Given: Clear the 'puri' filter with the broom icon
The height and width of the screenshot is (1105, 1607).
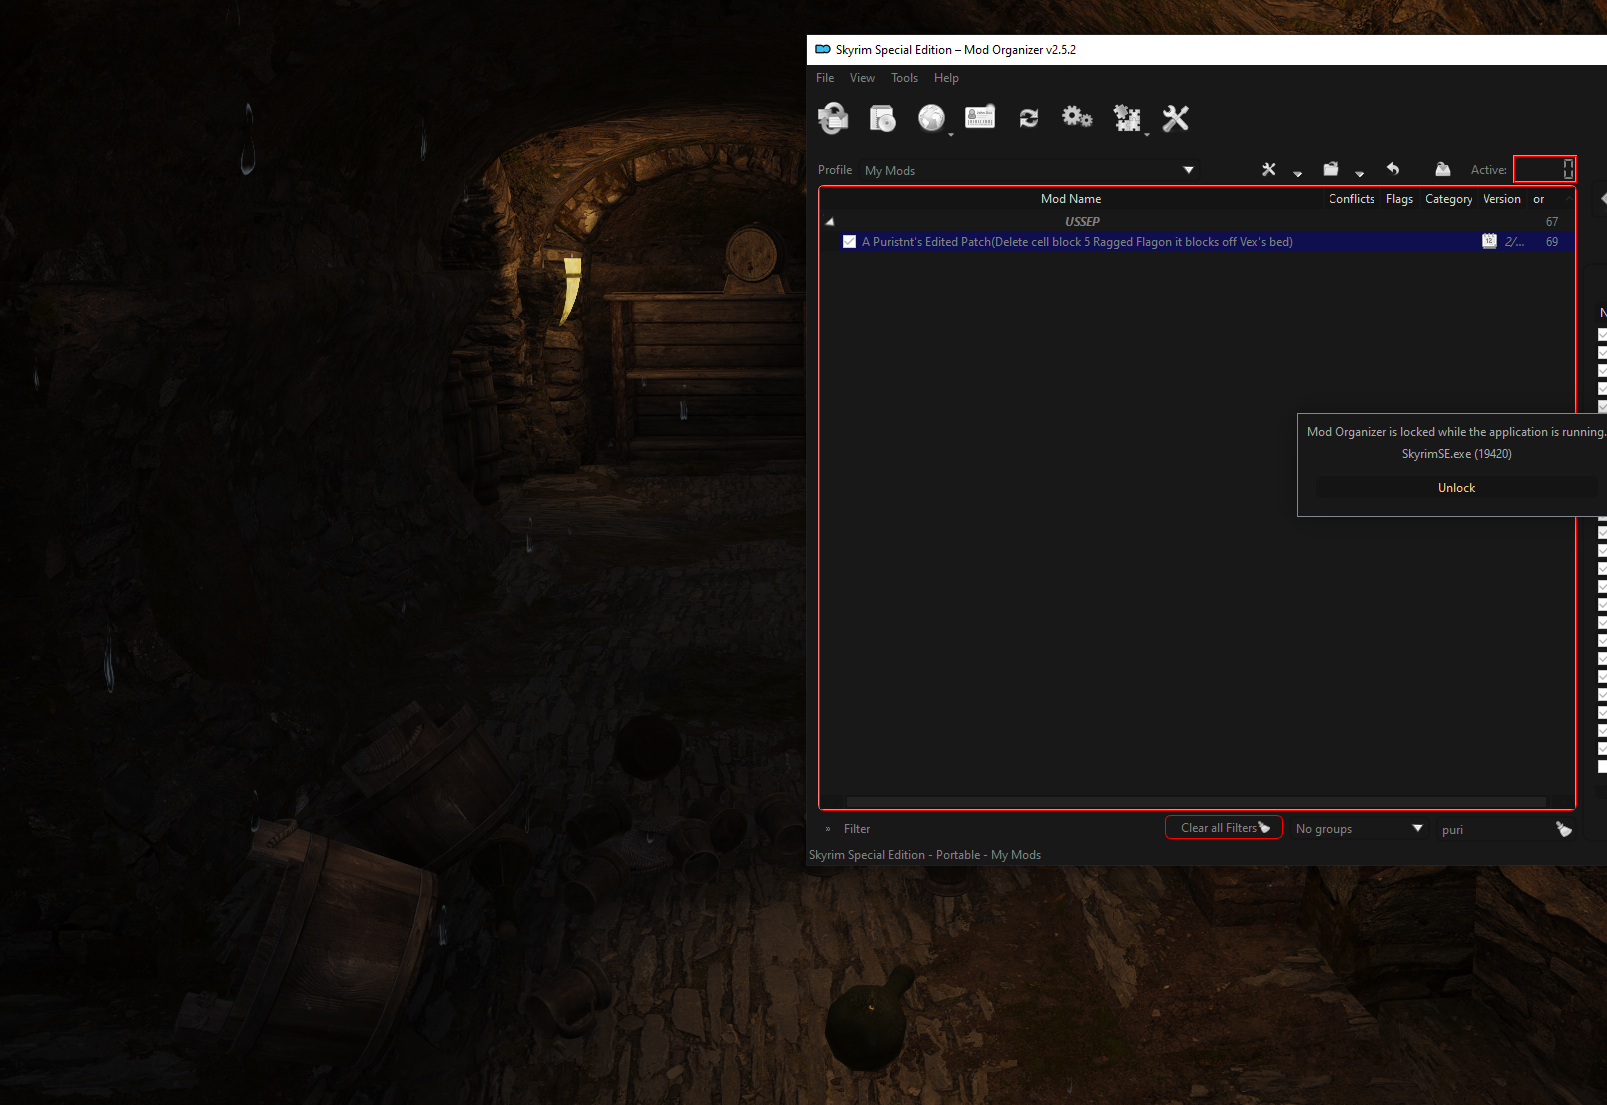Looking at the screenshot, I should click(x=1564, y=829).
